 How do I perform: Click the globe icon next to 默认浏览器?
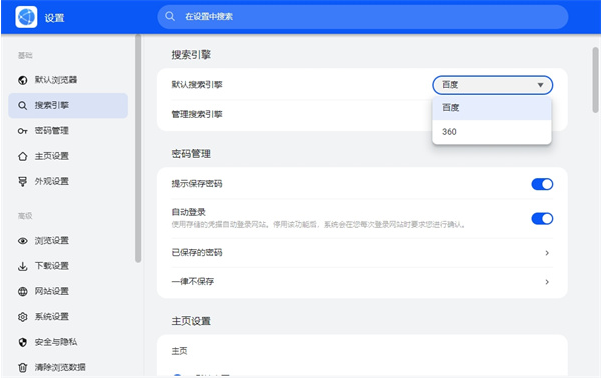[23, 80]
